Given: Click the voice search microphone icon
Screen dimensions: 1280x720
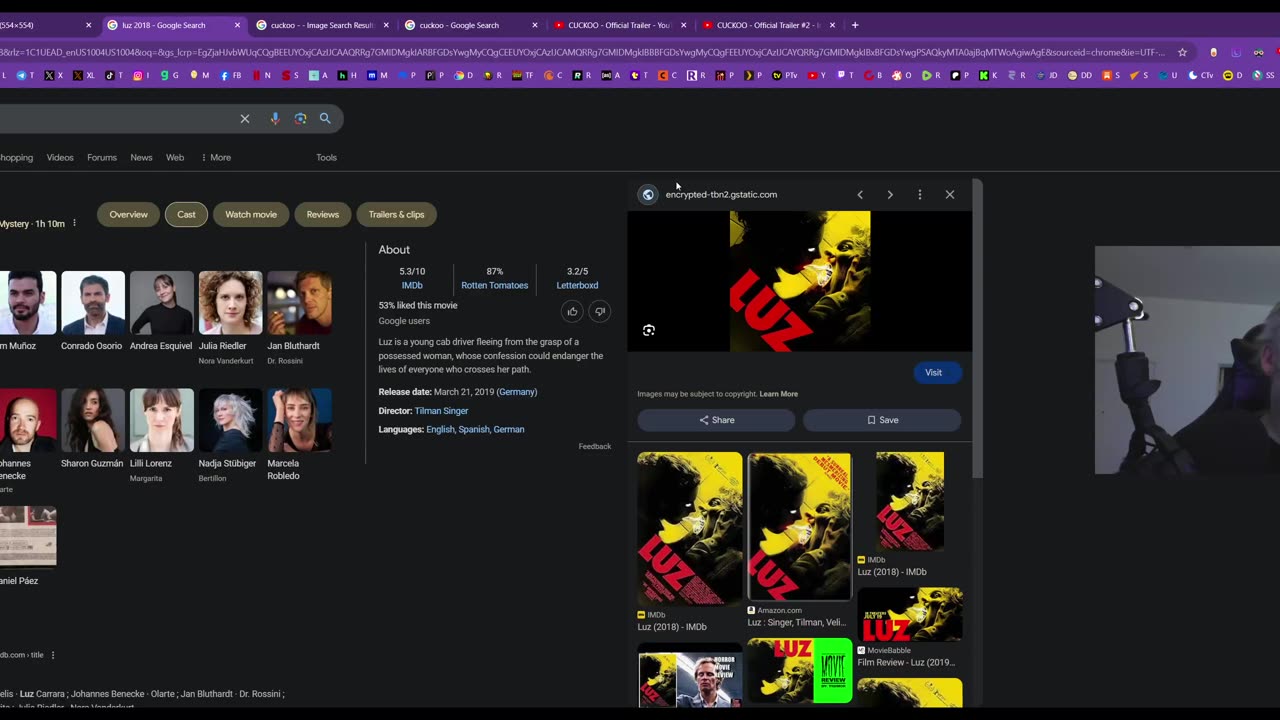Looking at the screenshot, I should (274, 119).
